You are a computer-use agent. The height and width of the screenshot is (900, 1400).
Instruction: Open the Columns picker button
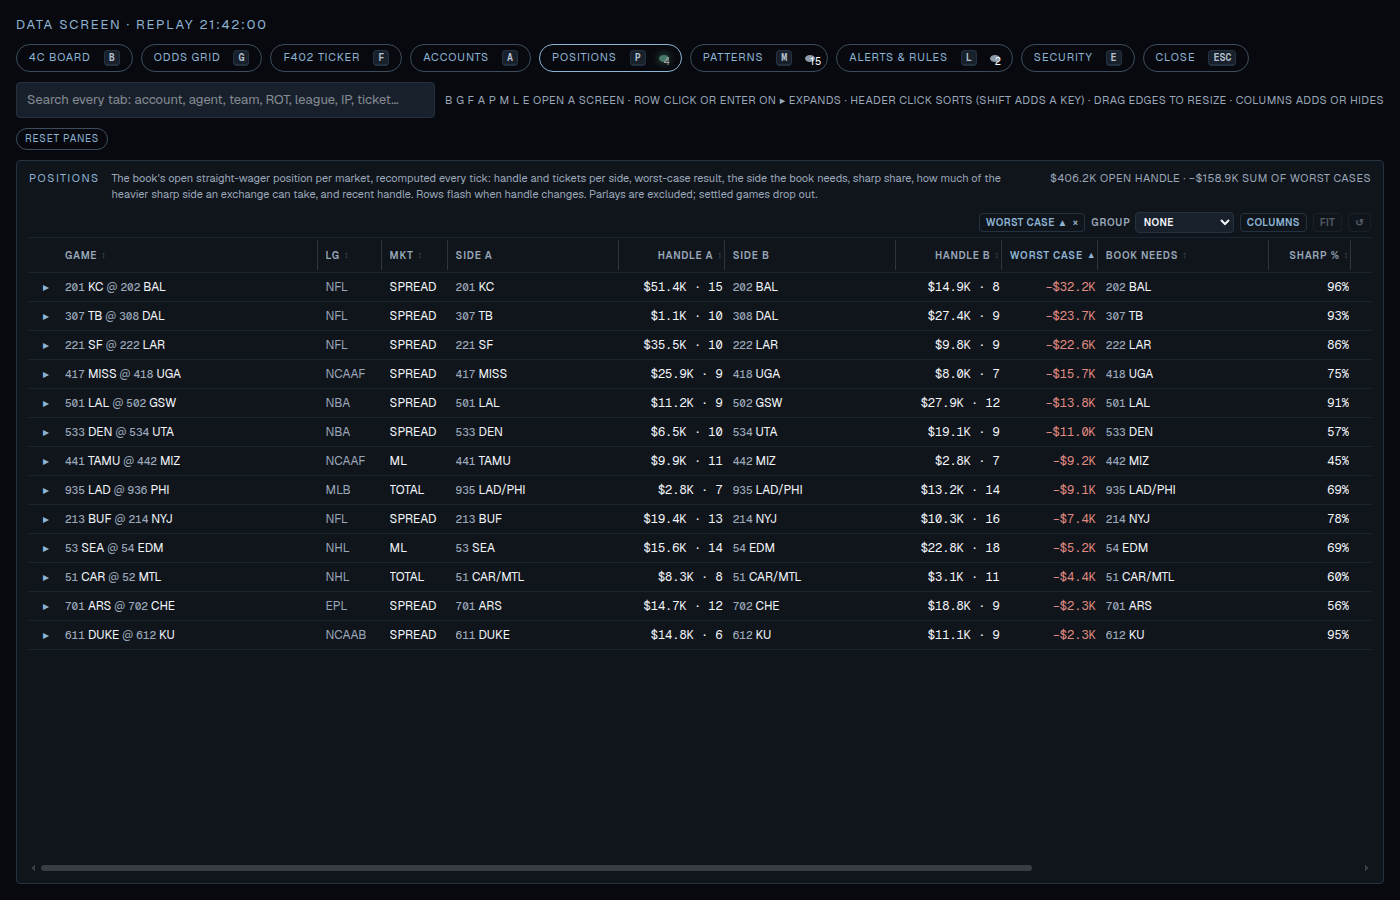point(1273,223)
